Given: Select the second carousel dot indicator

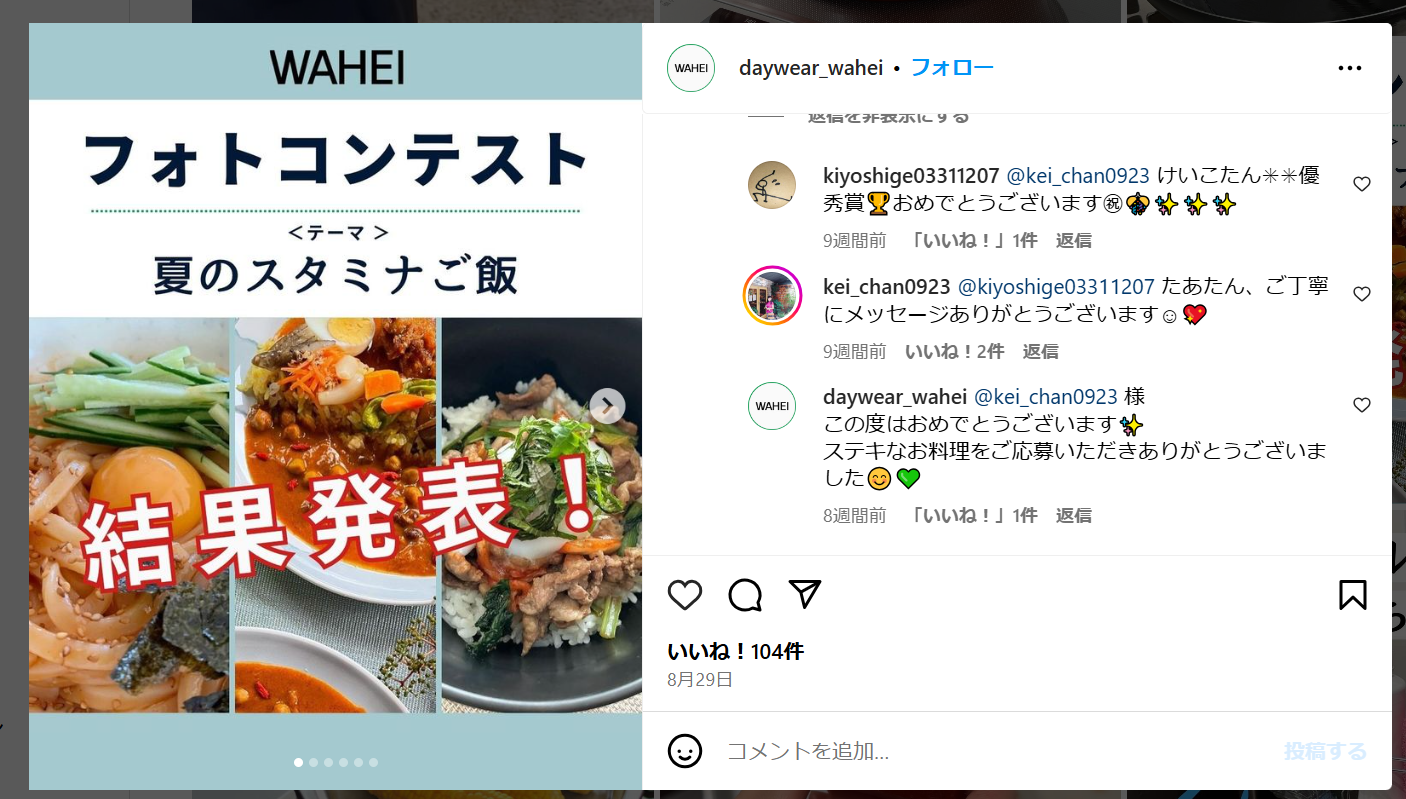Looking at the screenshot, I should 313,762.
